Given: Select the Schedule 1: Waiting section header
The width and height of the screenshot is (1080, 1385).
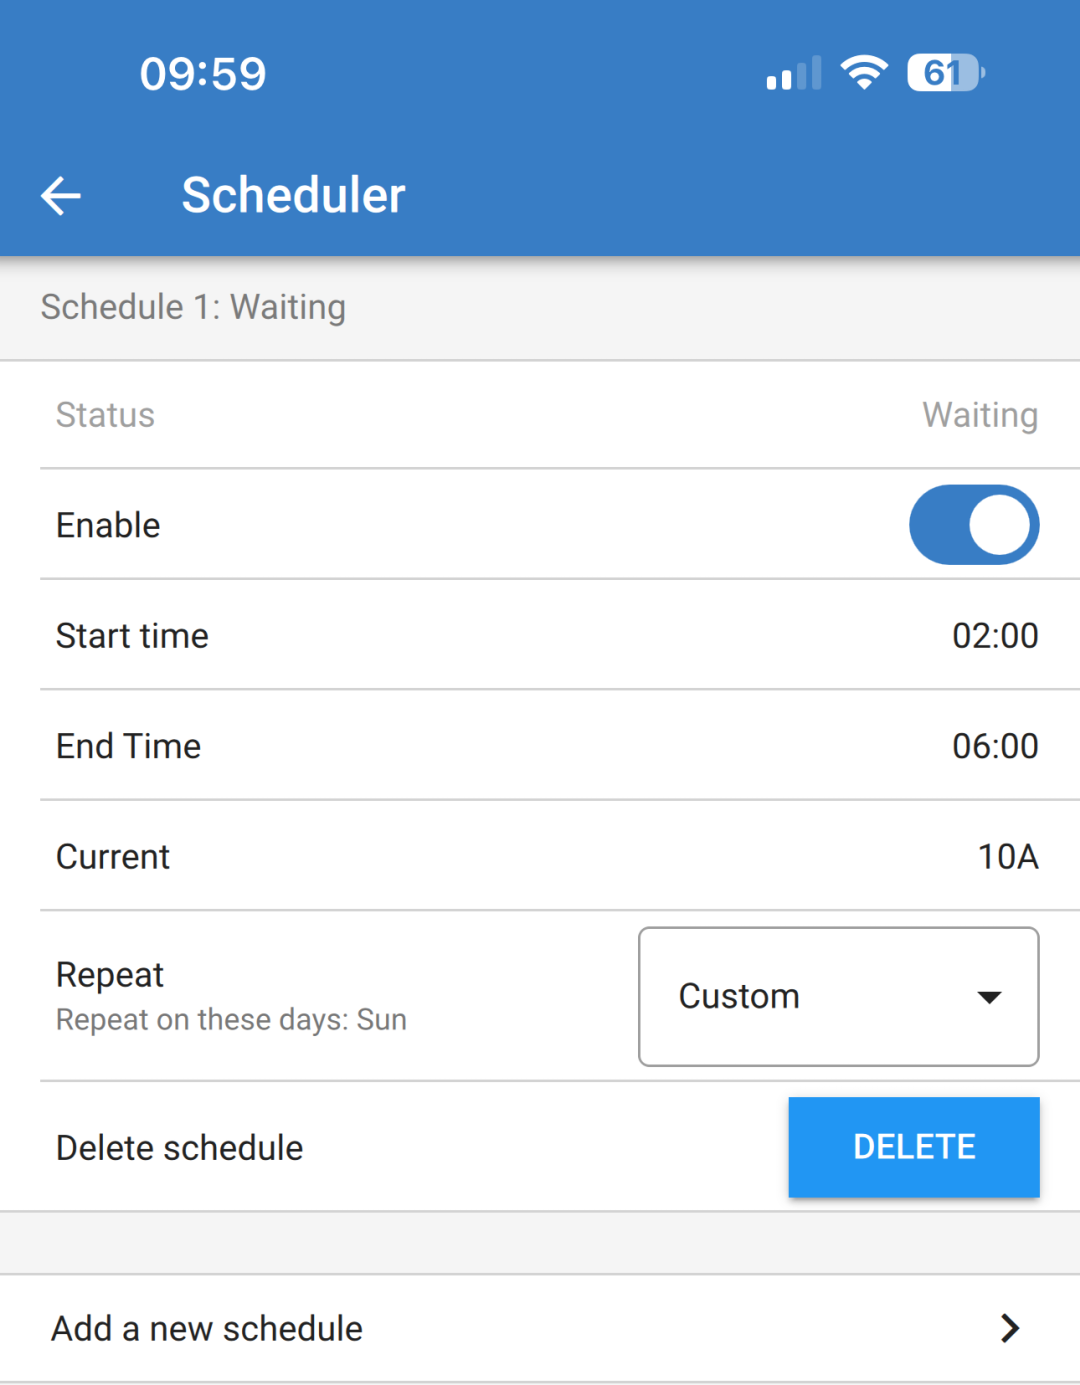Looking at the screenshot, I should [193, 307].
